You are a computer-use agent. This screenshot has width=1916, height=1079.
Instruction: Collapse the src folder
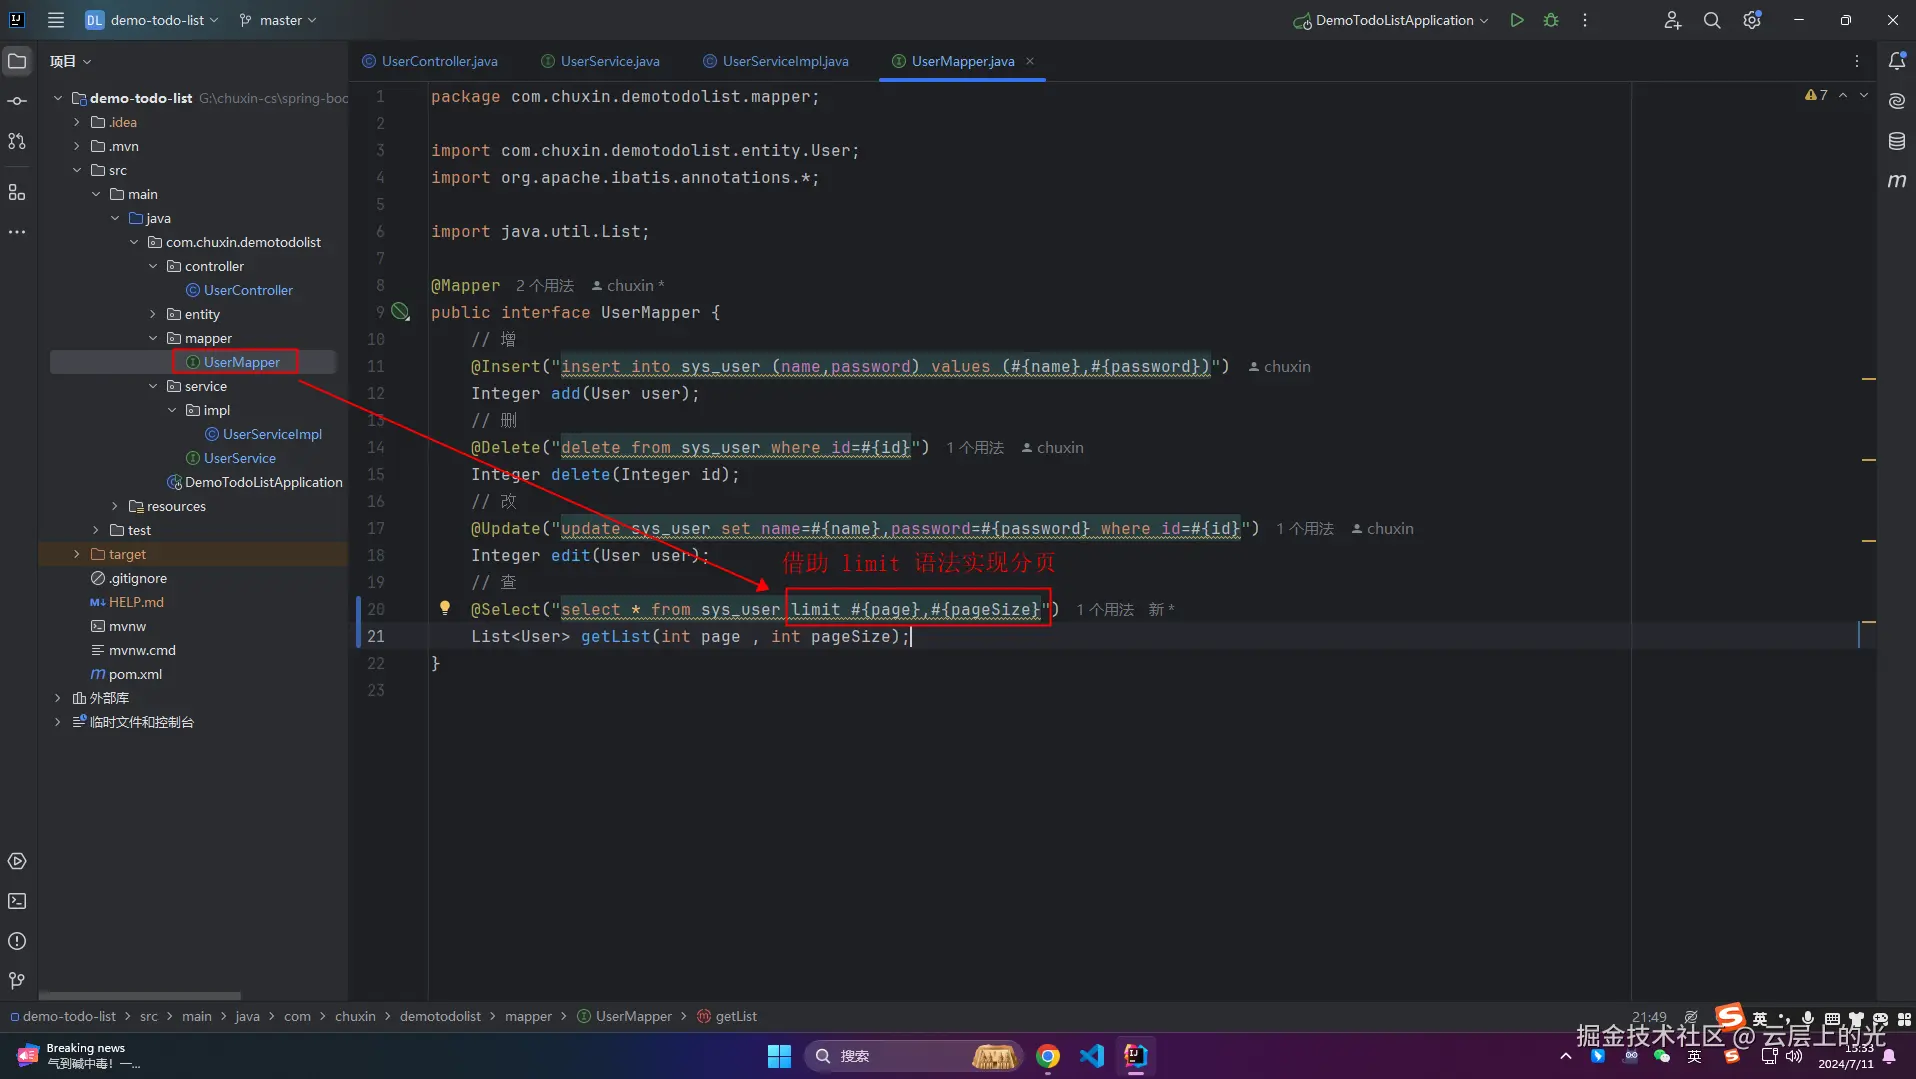click(77, 170)
